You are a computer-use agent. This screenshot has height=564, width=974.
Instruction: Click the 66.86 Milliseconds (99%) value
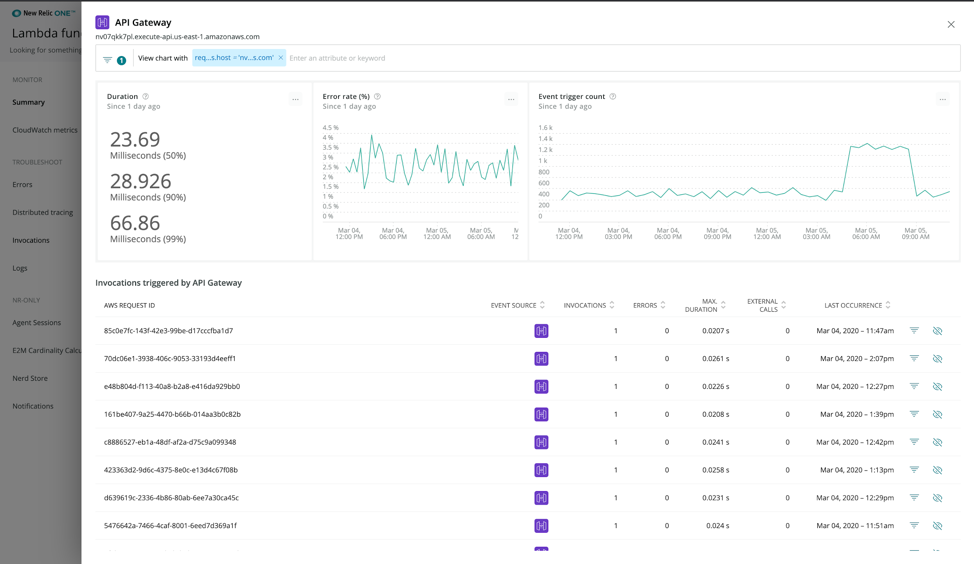[148, 229]
